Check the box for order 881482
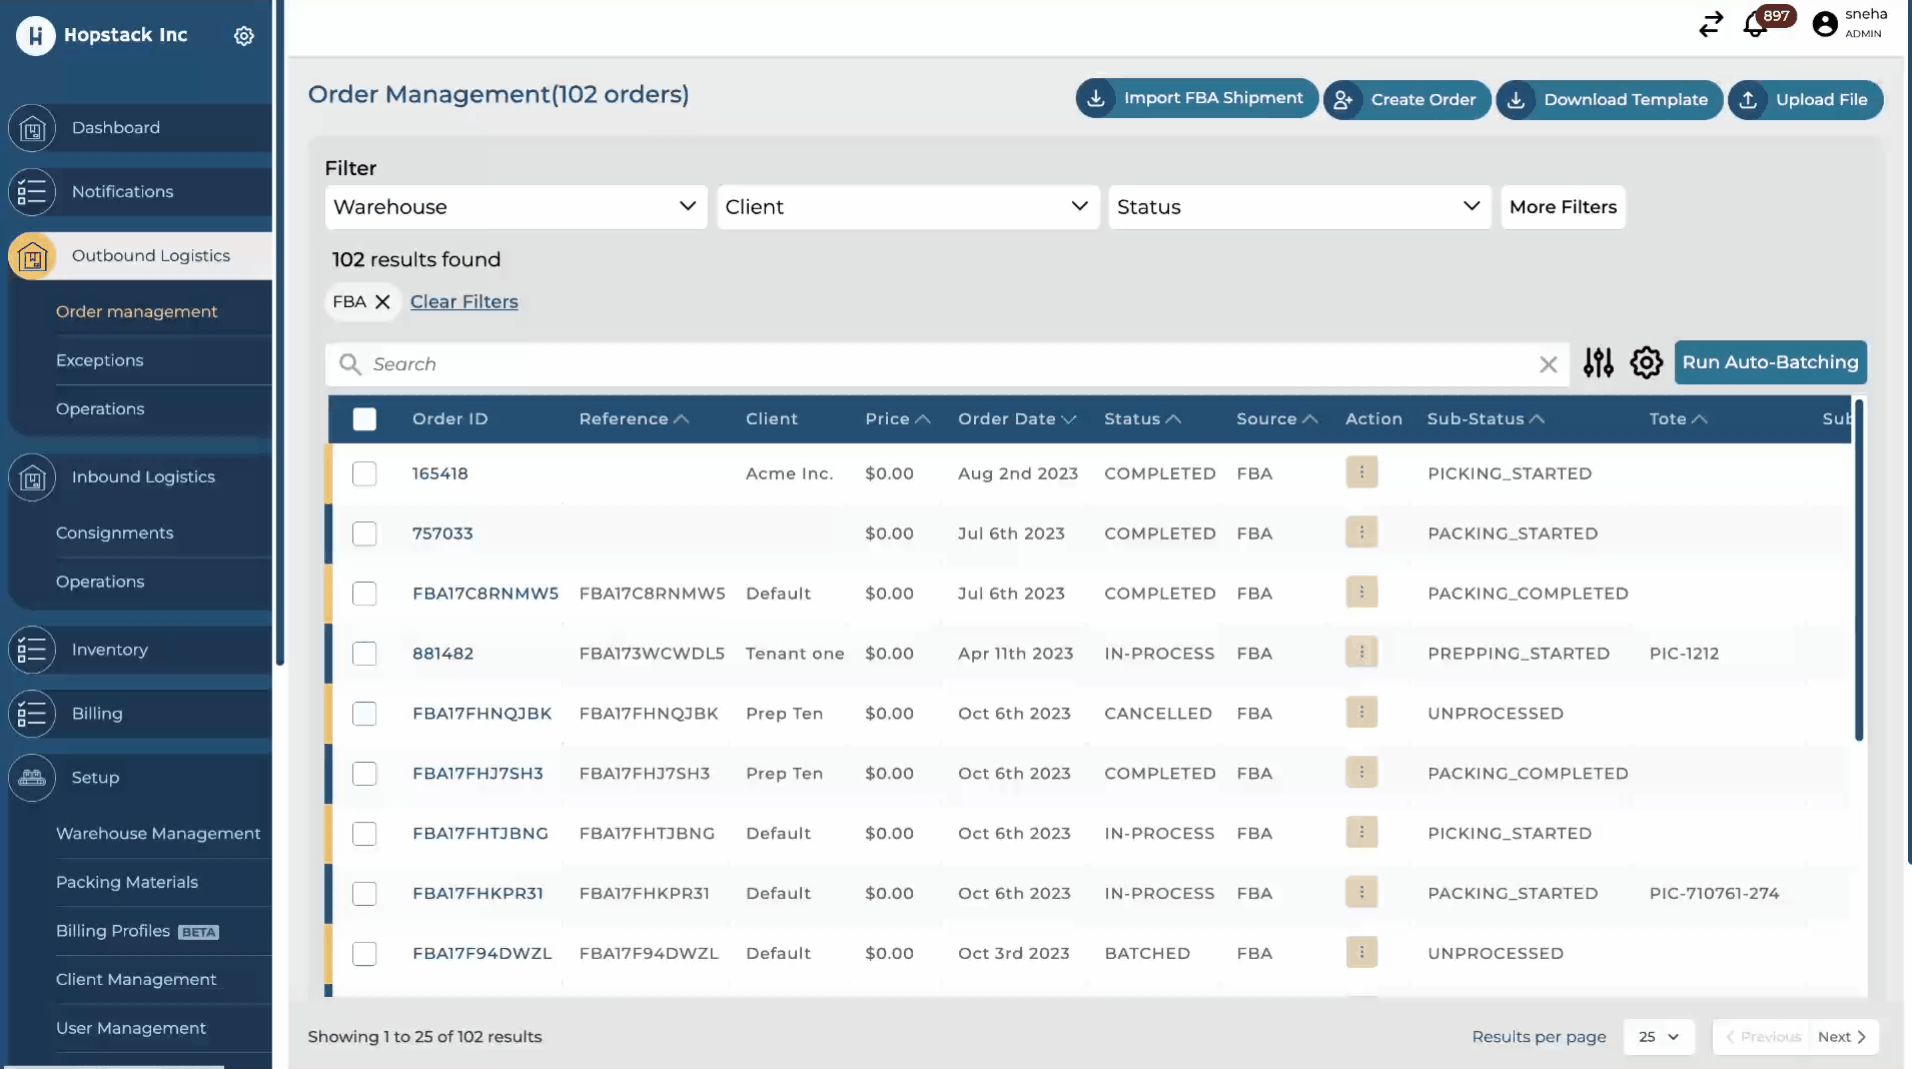Image resolution: width=1912 pixels, height=1069 pixels. coord(365,654)
